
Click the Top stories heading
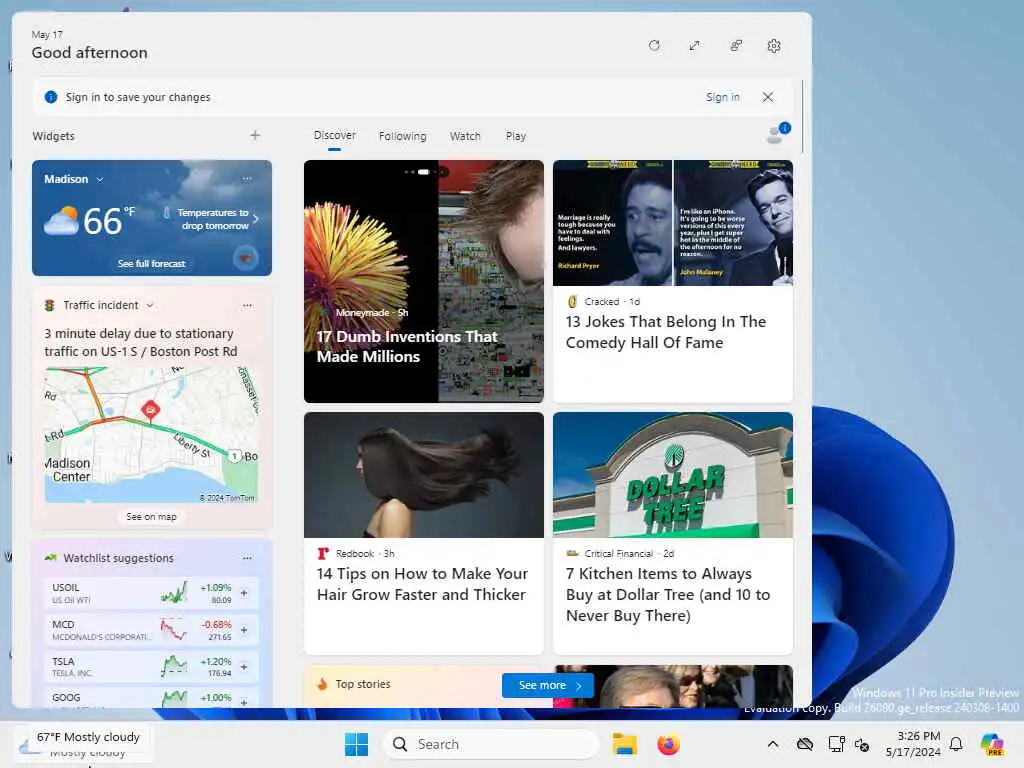(362, 684)
